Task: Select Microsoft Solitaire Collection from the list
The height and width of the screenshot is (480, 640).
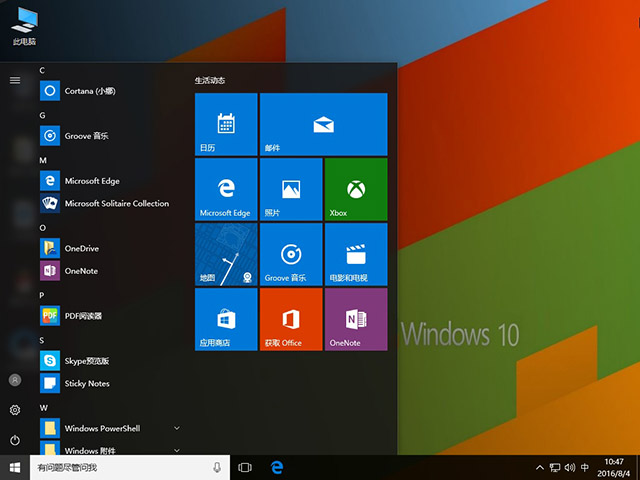Action: pos(115,203)
